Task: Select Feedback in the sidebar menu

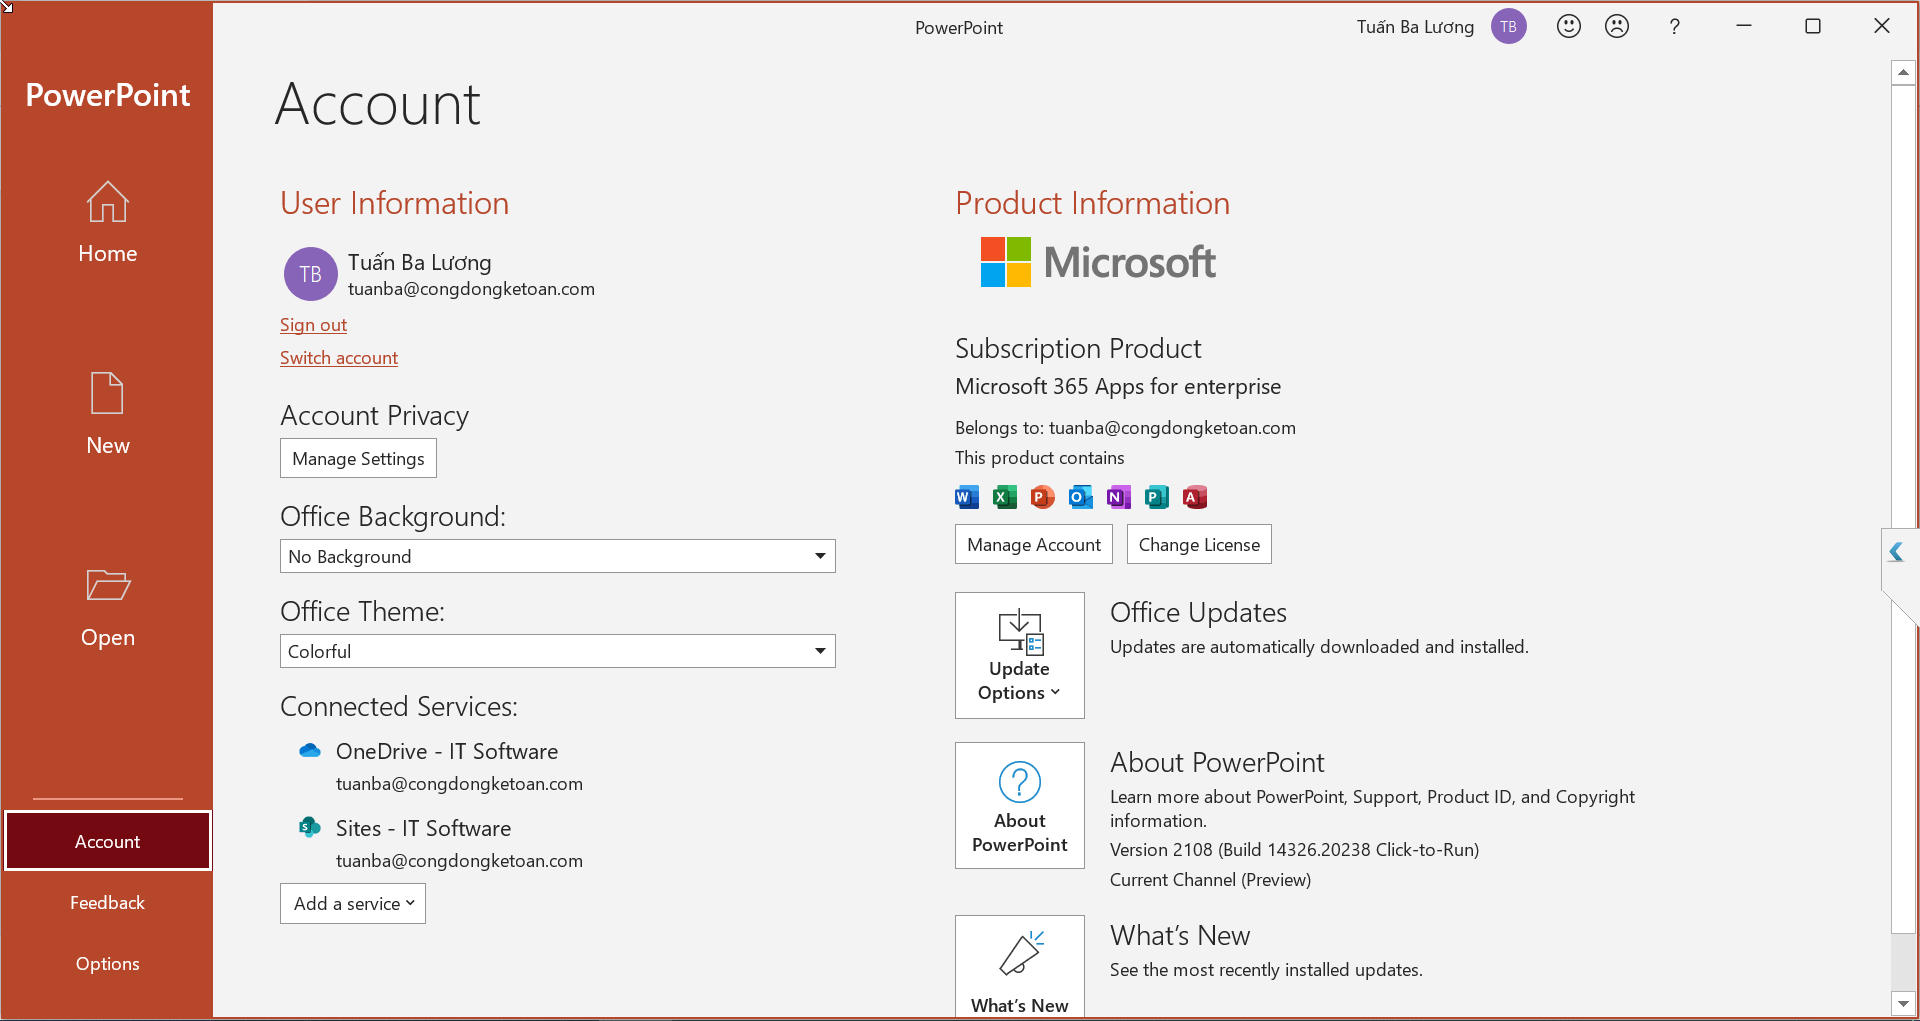Action: 107,902
